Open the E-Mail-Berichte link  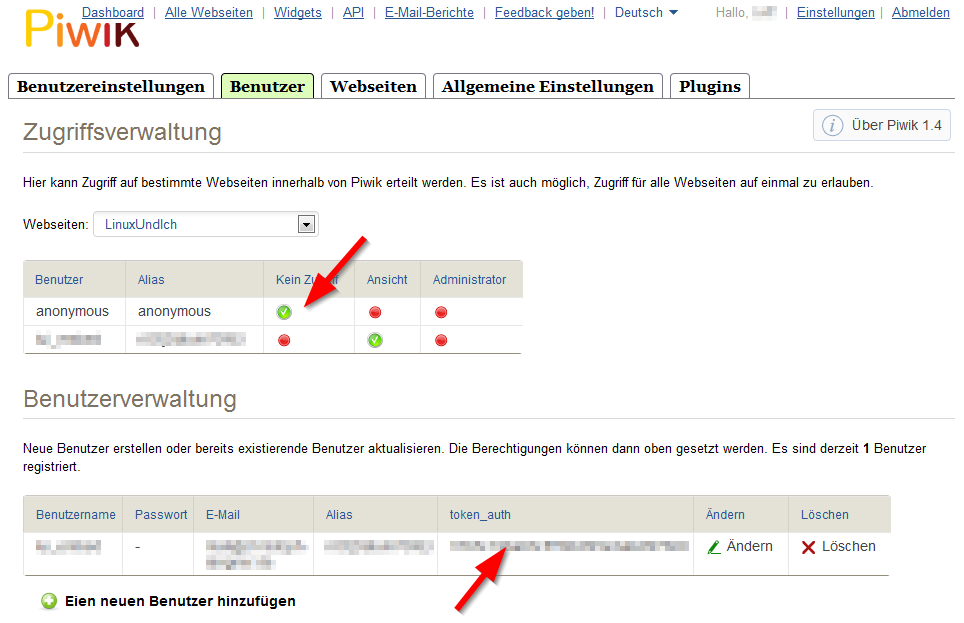coord(429,13)
